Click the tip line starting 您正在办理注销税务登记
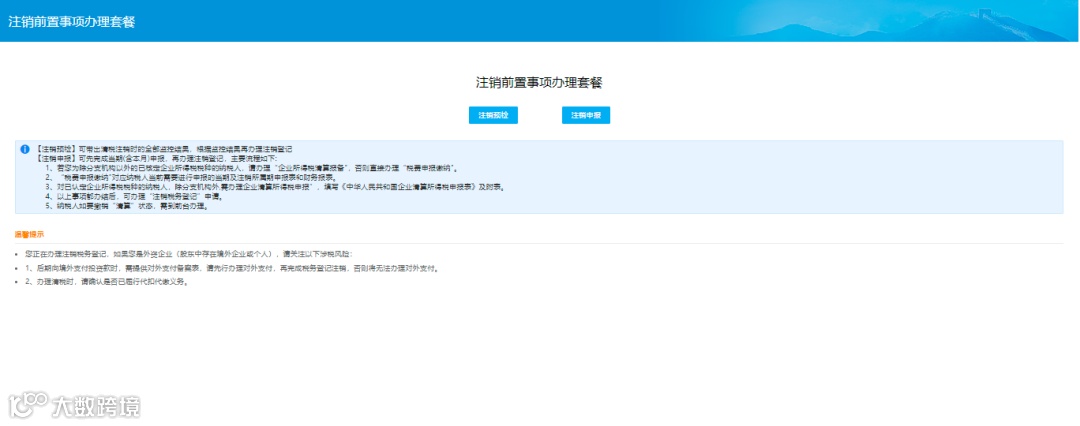The width and height of the screenshot is (1080, 426). pos(188,254)
